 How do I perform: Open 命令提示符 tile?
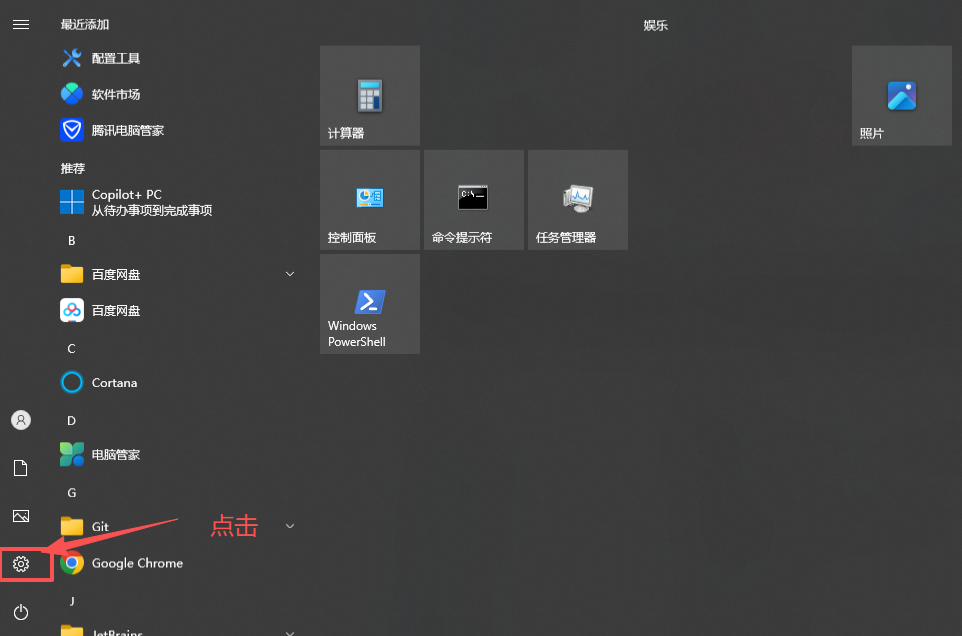473,199
